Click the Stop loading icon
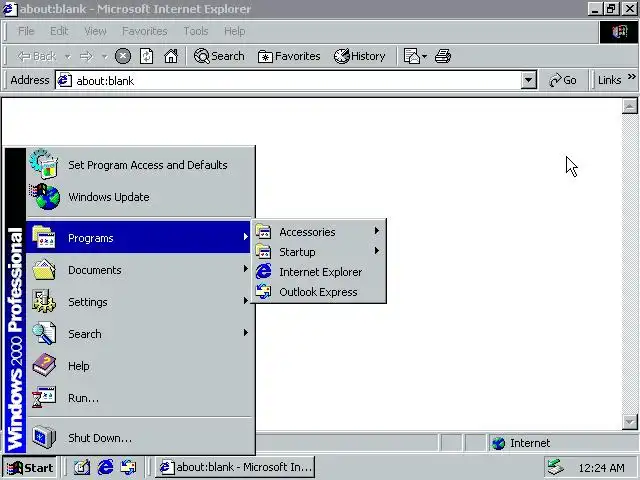Image resolution: width=640 pixels, height=480 pixels. point(123,56)
